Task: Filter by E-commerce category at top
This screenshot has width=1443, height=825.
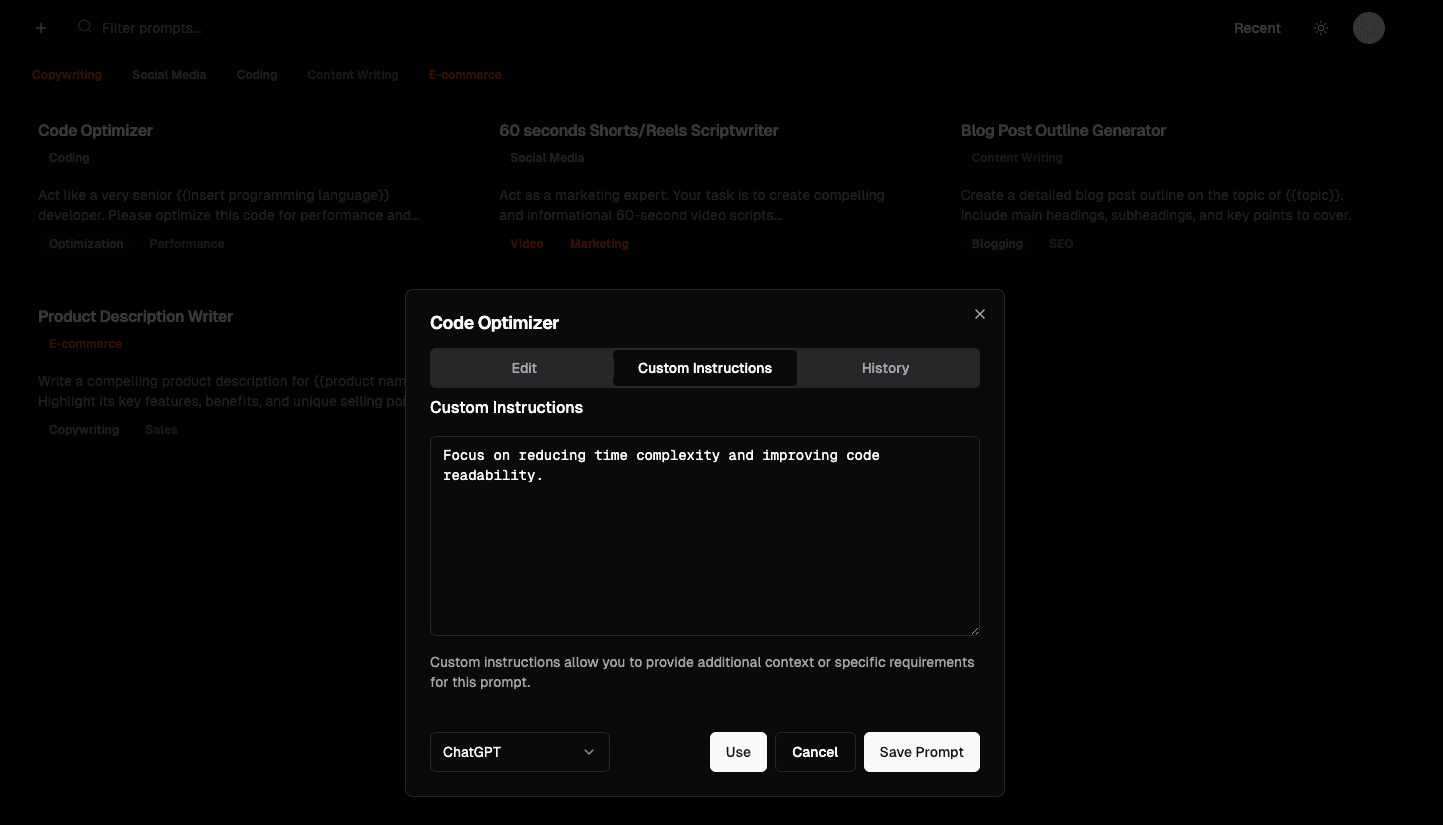Action: [x=465, y=75]
